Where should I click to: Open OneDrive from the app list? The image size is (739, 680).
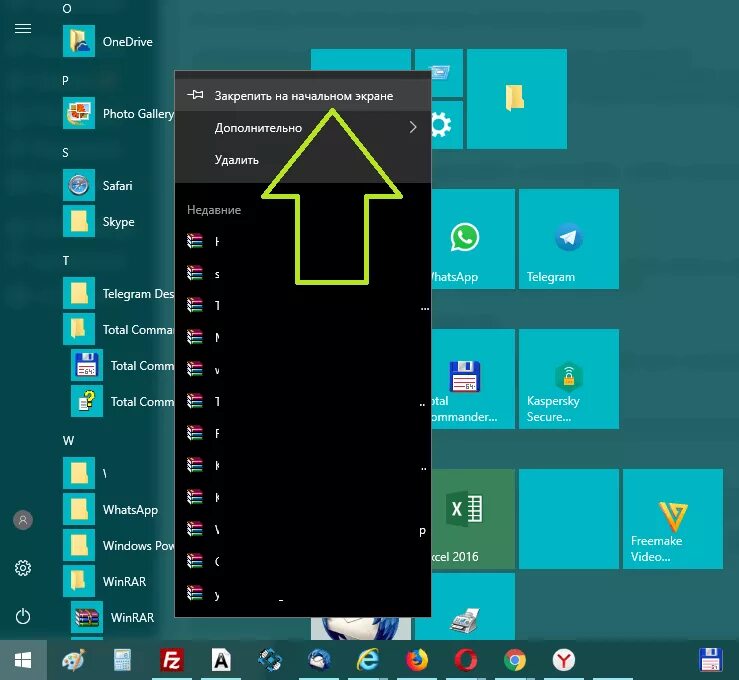[109, 41]
